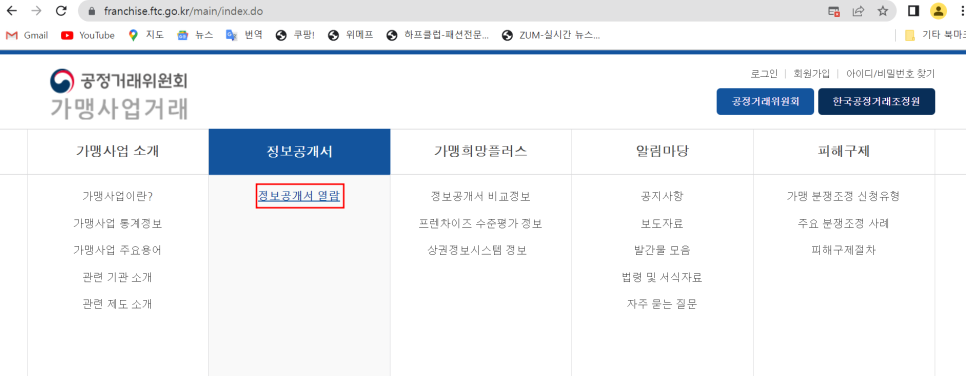
Task: Open the 뉴스 bookmark
Action: click(195, 35)
